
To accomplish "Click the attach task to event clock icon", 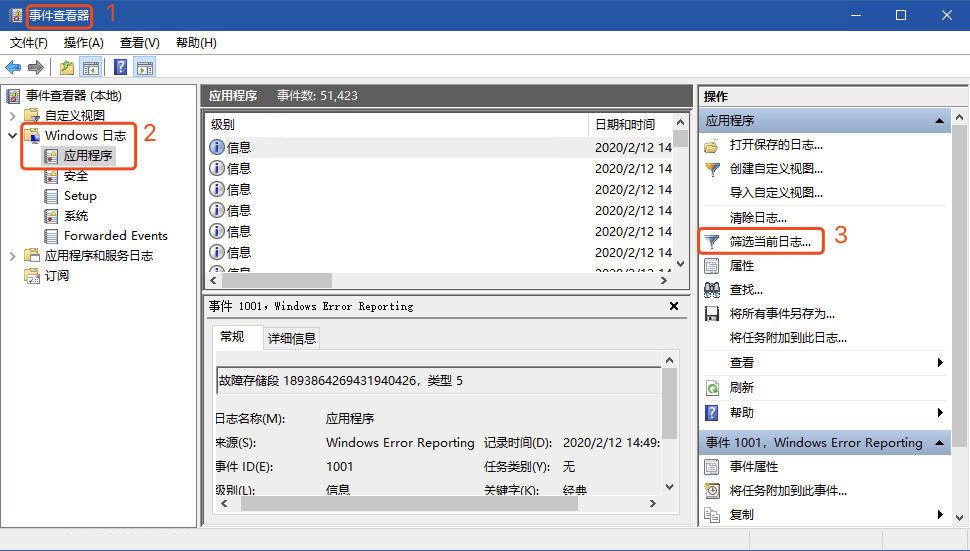I will click(712, 491).
